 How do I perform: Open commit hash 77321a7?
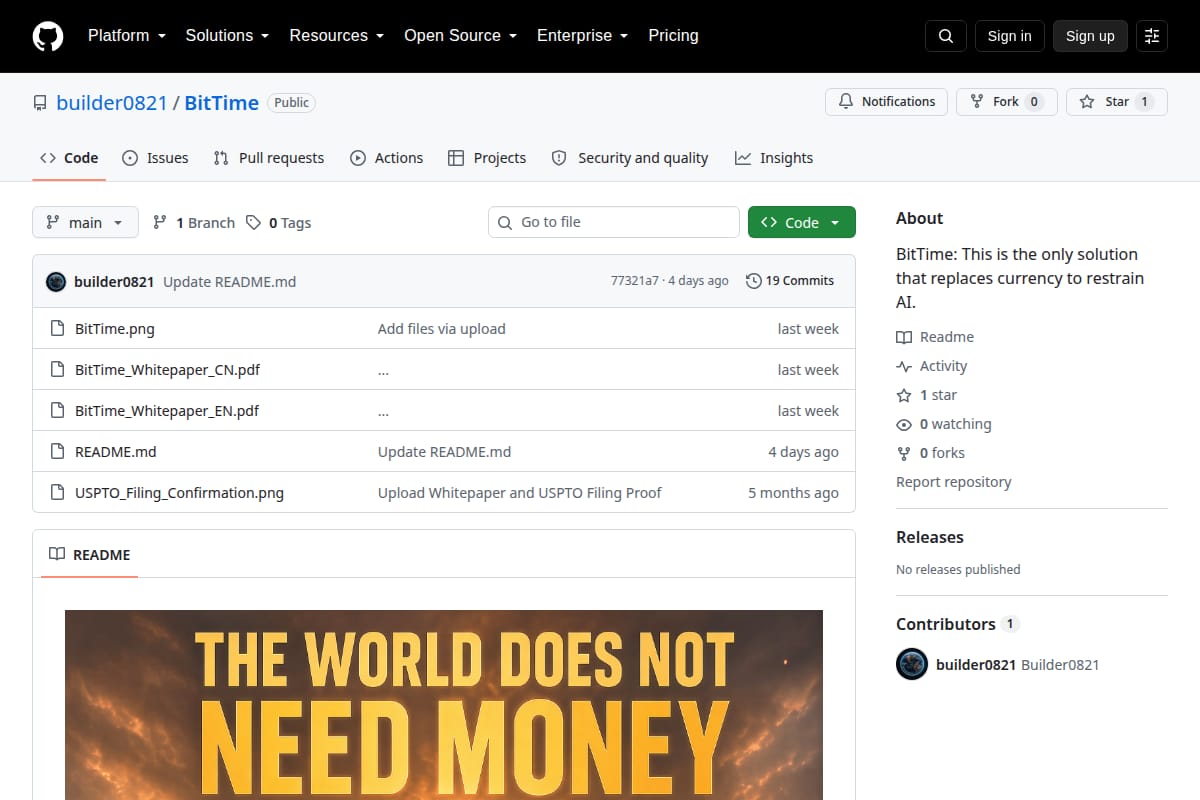[634, 281]
